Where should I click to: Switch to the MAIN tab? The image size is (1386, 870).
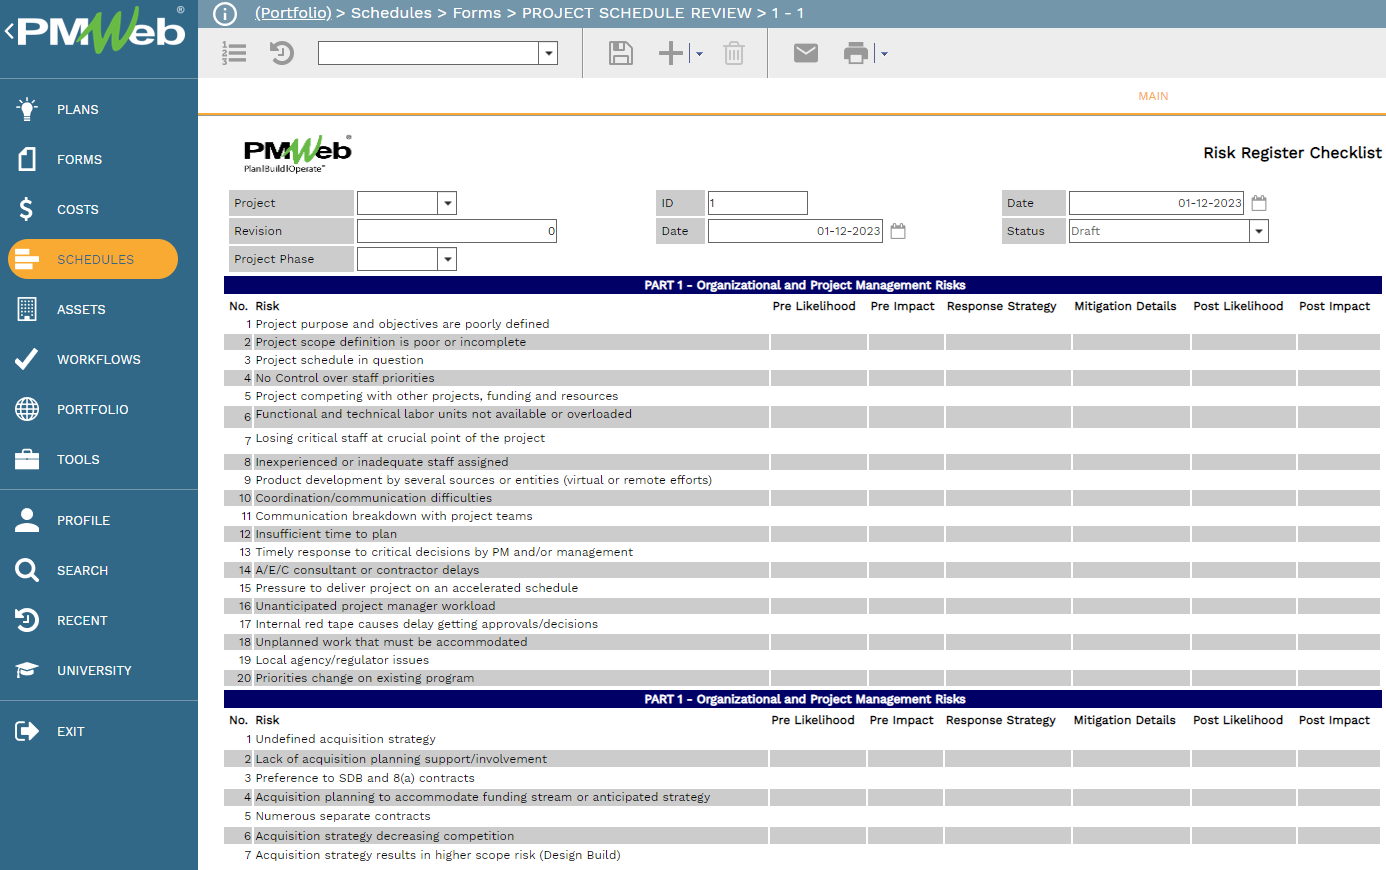coord(1152,96)
